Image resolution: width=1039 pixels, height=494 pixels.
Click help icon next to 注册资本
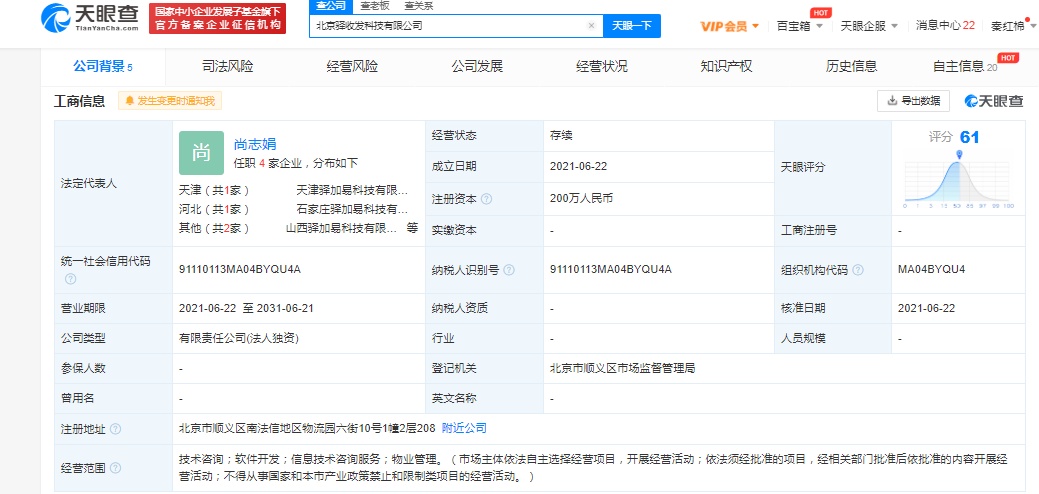[486, 199]
